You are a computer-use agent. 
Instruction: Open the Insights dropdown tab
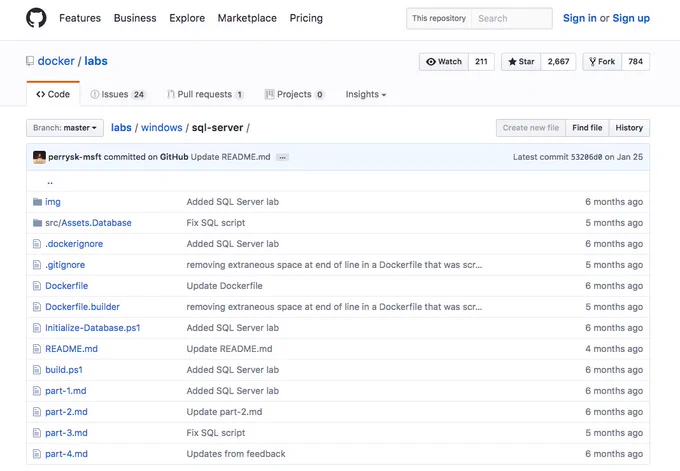pos(366,94)
